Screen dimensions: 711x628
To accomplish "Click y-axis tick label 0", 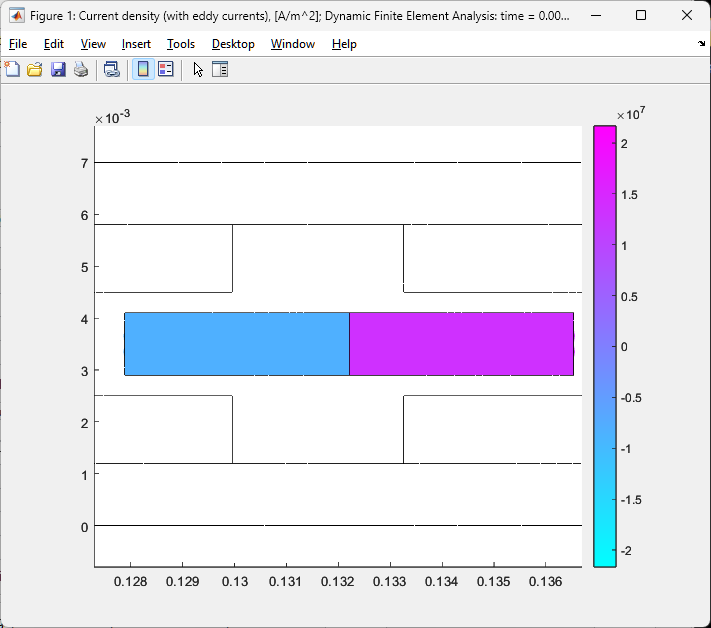I will [x=84, y=527].
